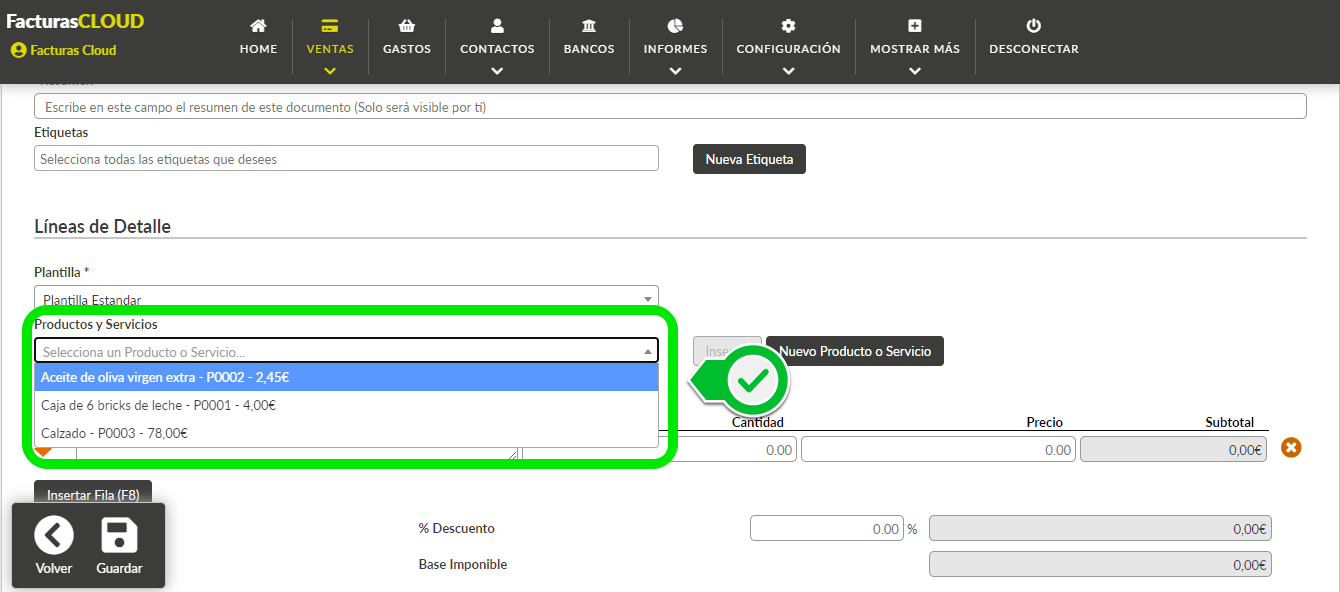
Task: Click the Bancos bank building icon
Action: [589, 26]
